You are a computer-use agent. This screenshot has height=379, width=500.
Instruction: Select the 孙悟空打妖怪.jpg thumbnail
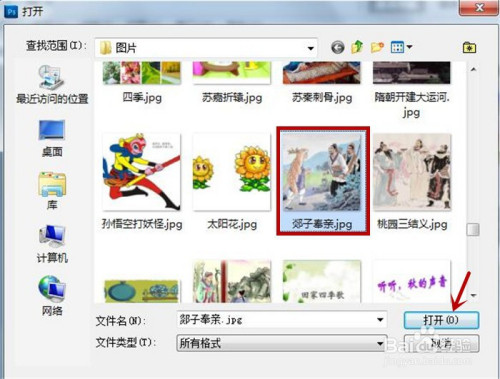[x=142, y=172]
